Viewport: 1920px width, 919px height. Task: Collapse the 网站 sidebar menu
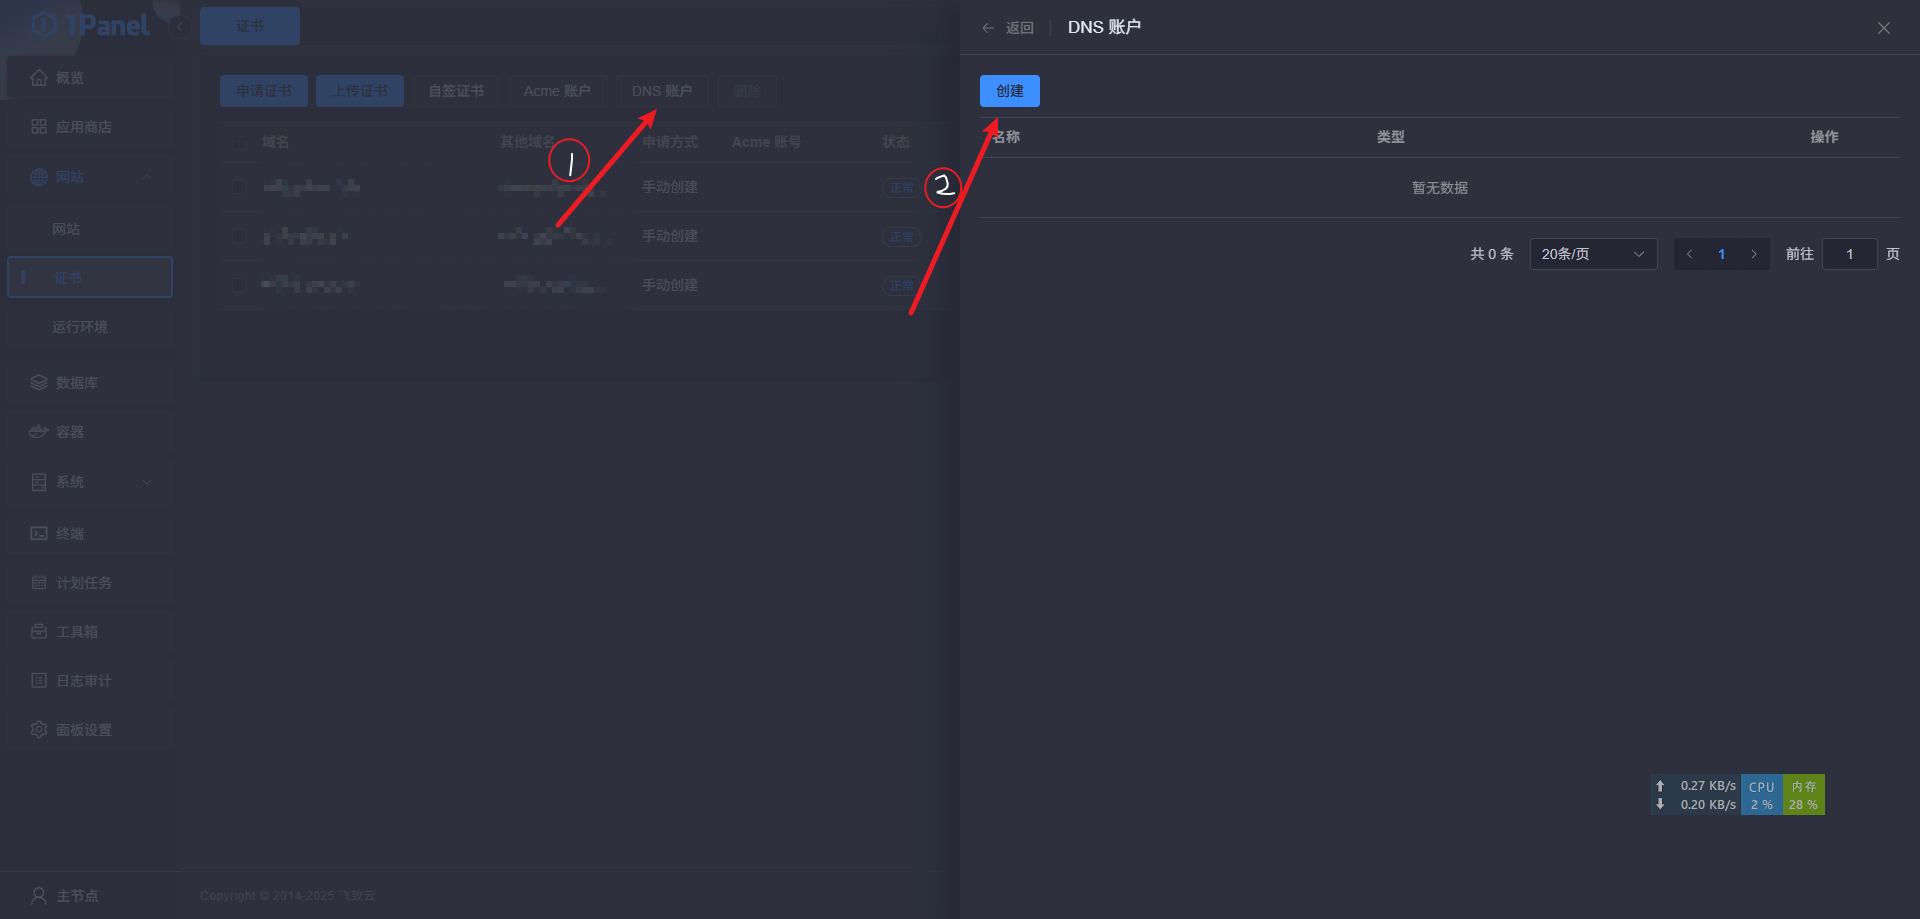[147, 177]
